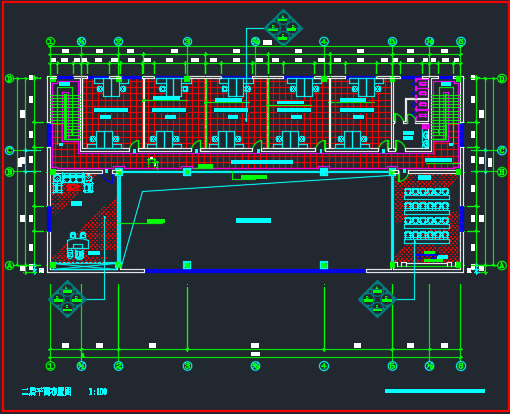Select the elevation marker diamond at lower left
This screenshot has width=510, height=414.
[68, 299]
